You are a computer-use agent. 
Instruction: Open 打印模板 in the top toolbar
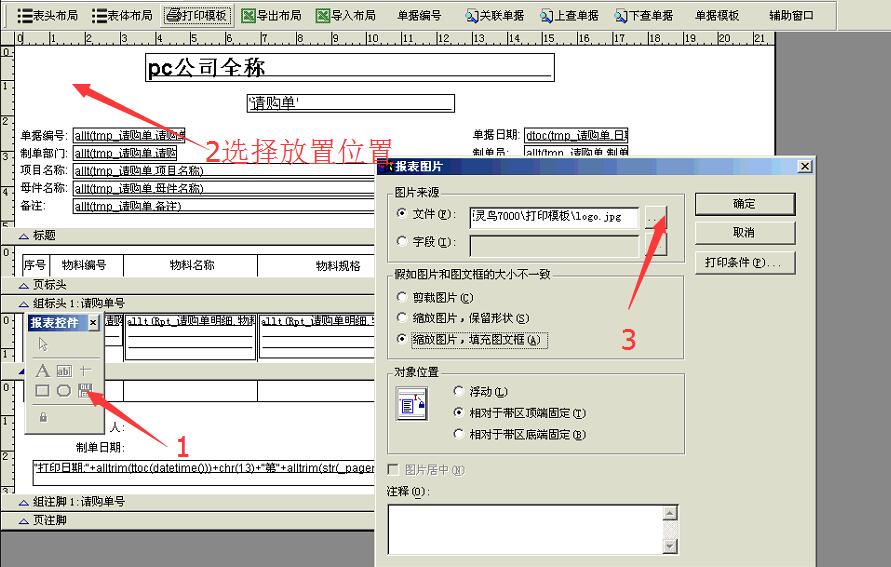tap(197, 15)
